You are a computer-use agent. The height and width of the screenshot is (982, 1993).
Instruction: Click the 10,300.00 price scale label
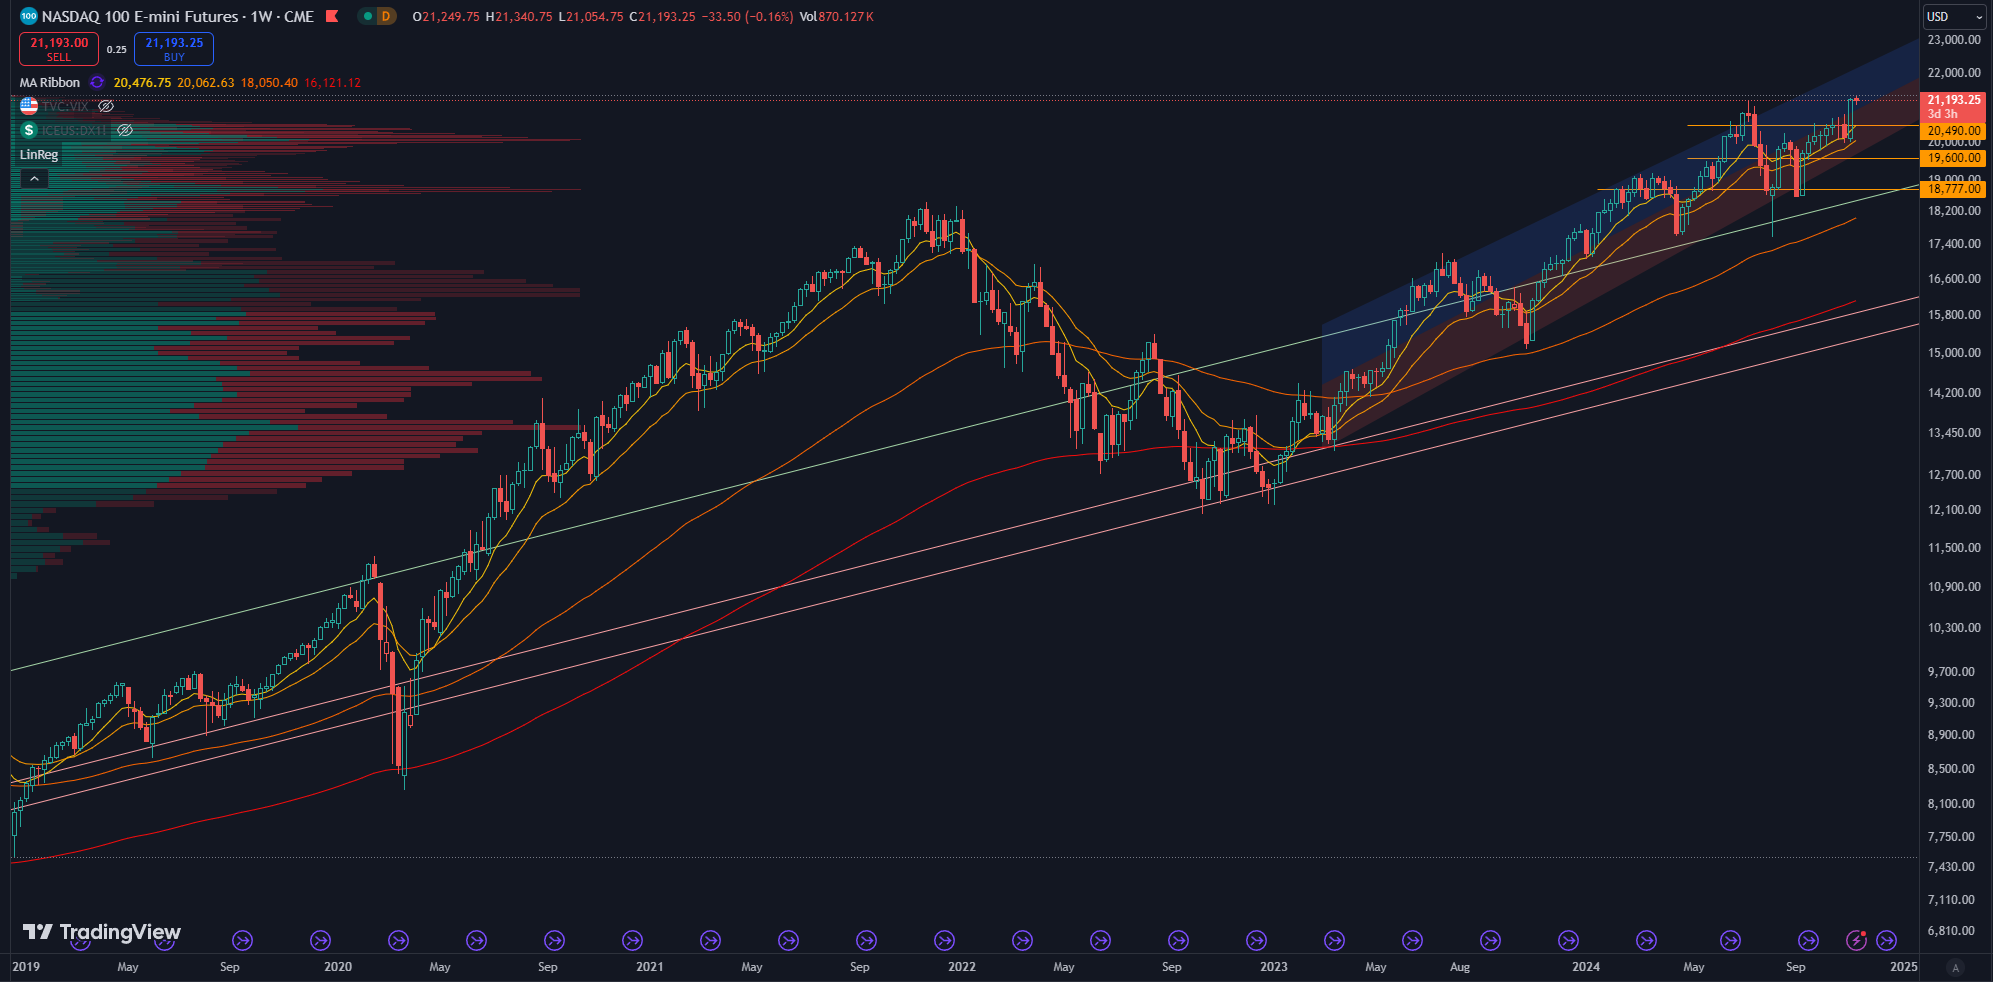[x=1954, y=628]
